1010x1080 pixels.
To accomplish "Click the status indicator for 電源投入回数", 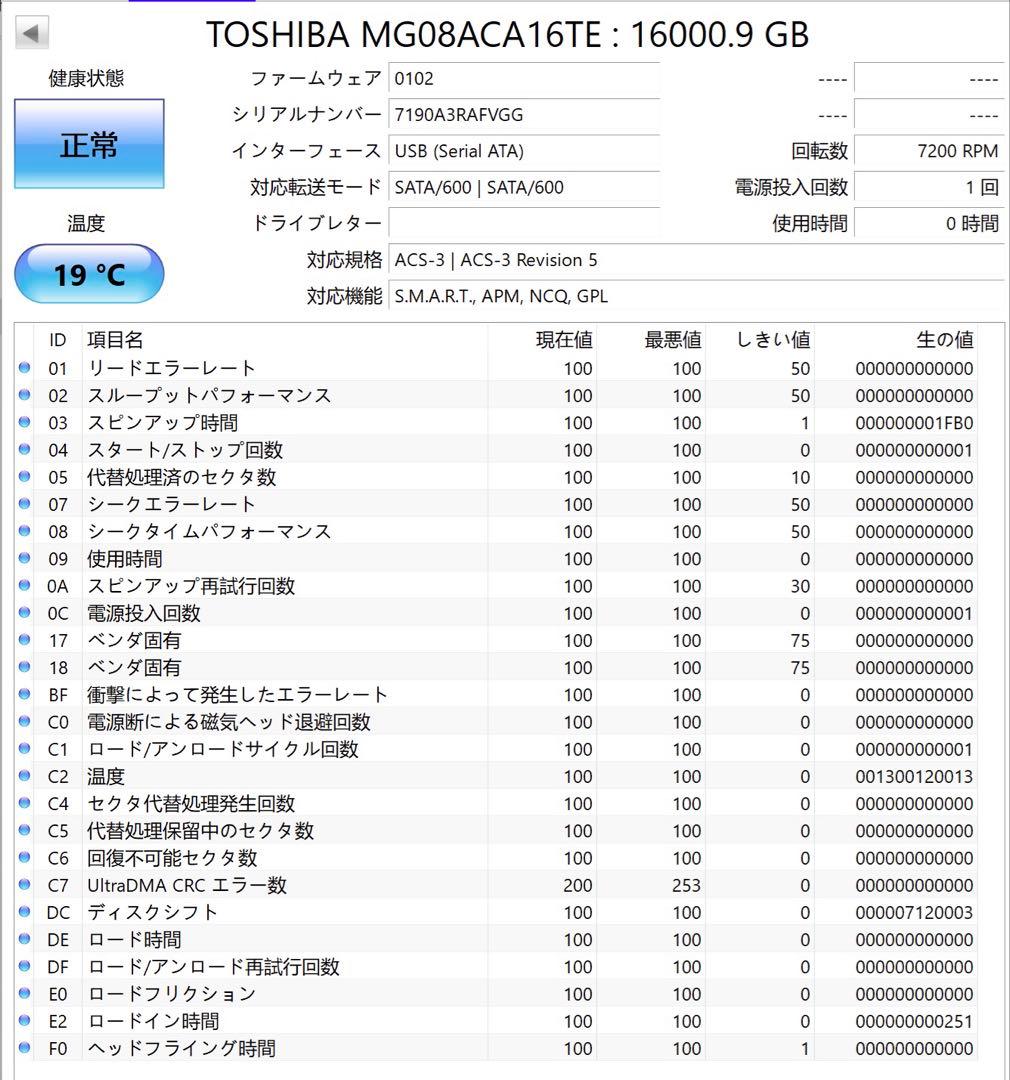I will tap(24, 613).
